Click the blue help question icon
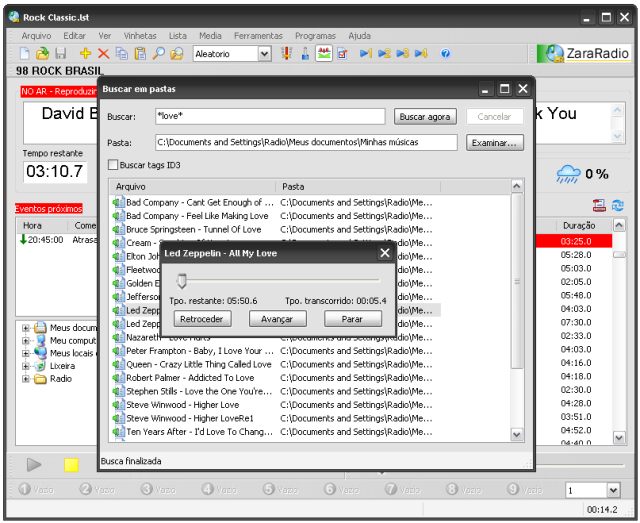640x523 pixels. pyautogui.click(x=446, y=53)
